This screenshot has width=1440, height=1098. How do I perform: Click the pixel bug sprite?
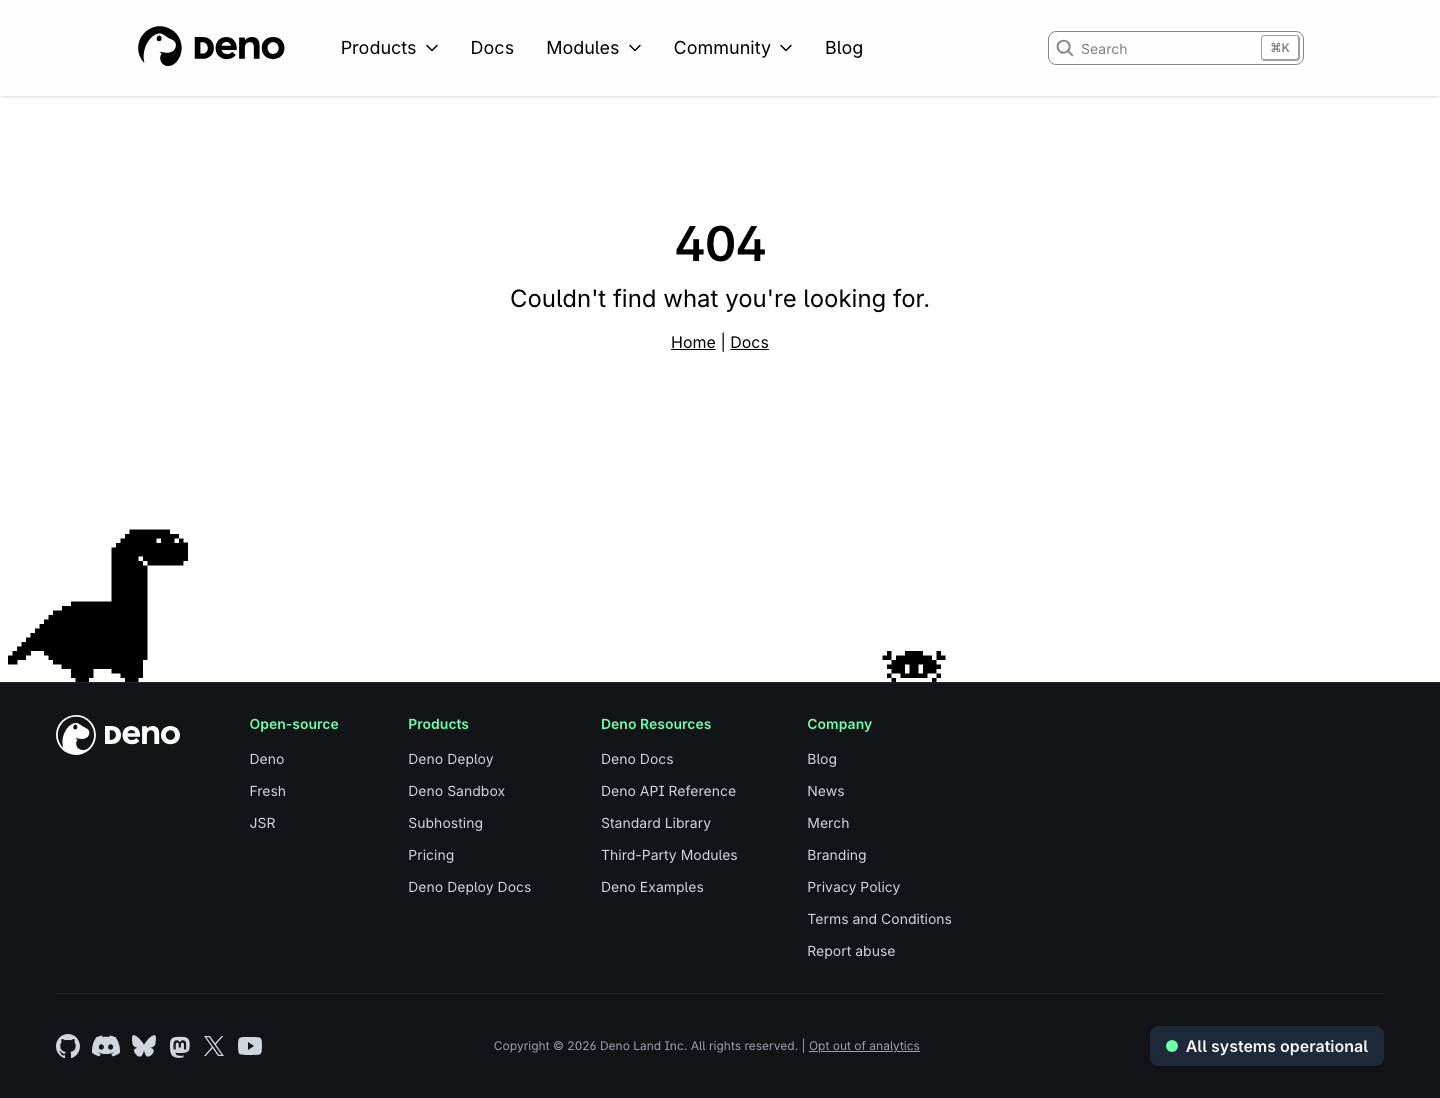pyautogui.click(x=914, y=666)
